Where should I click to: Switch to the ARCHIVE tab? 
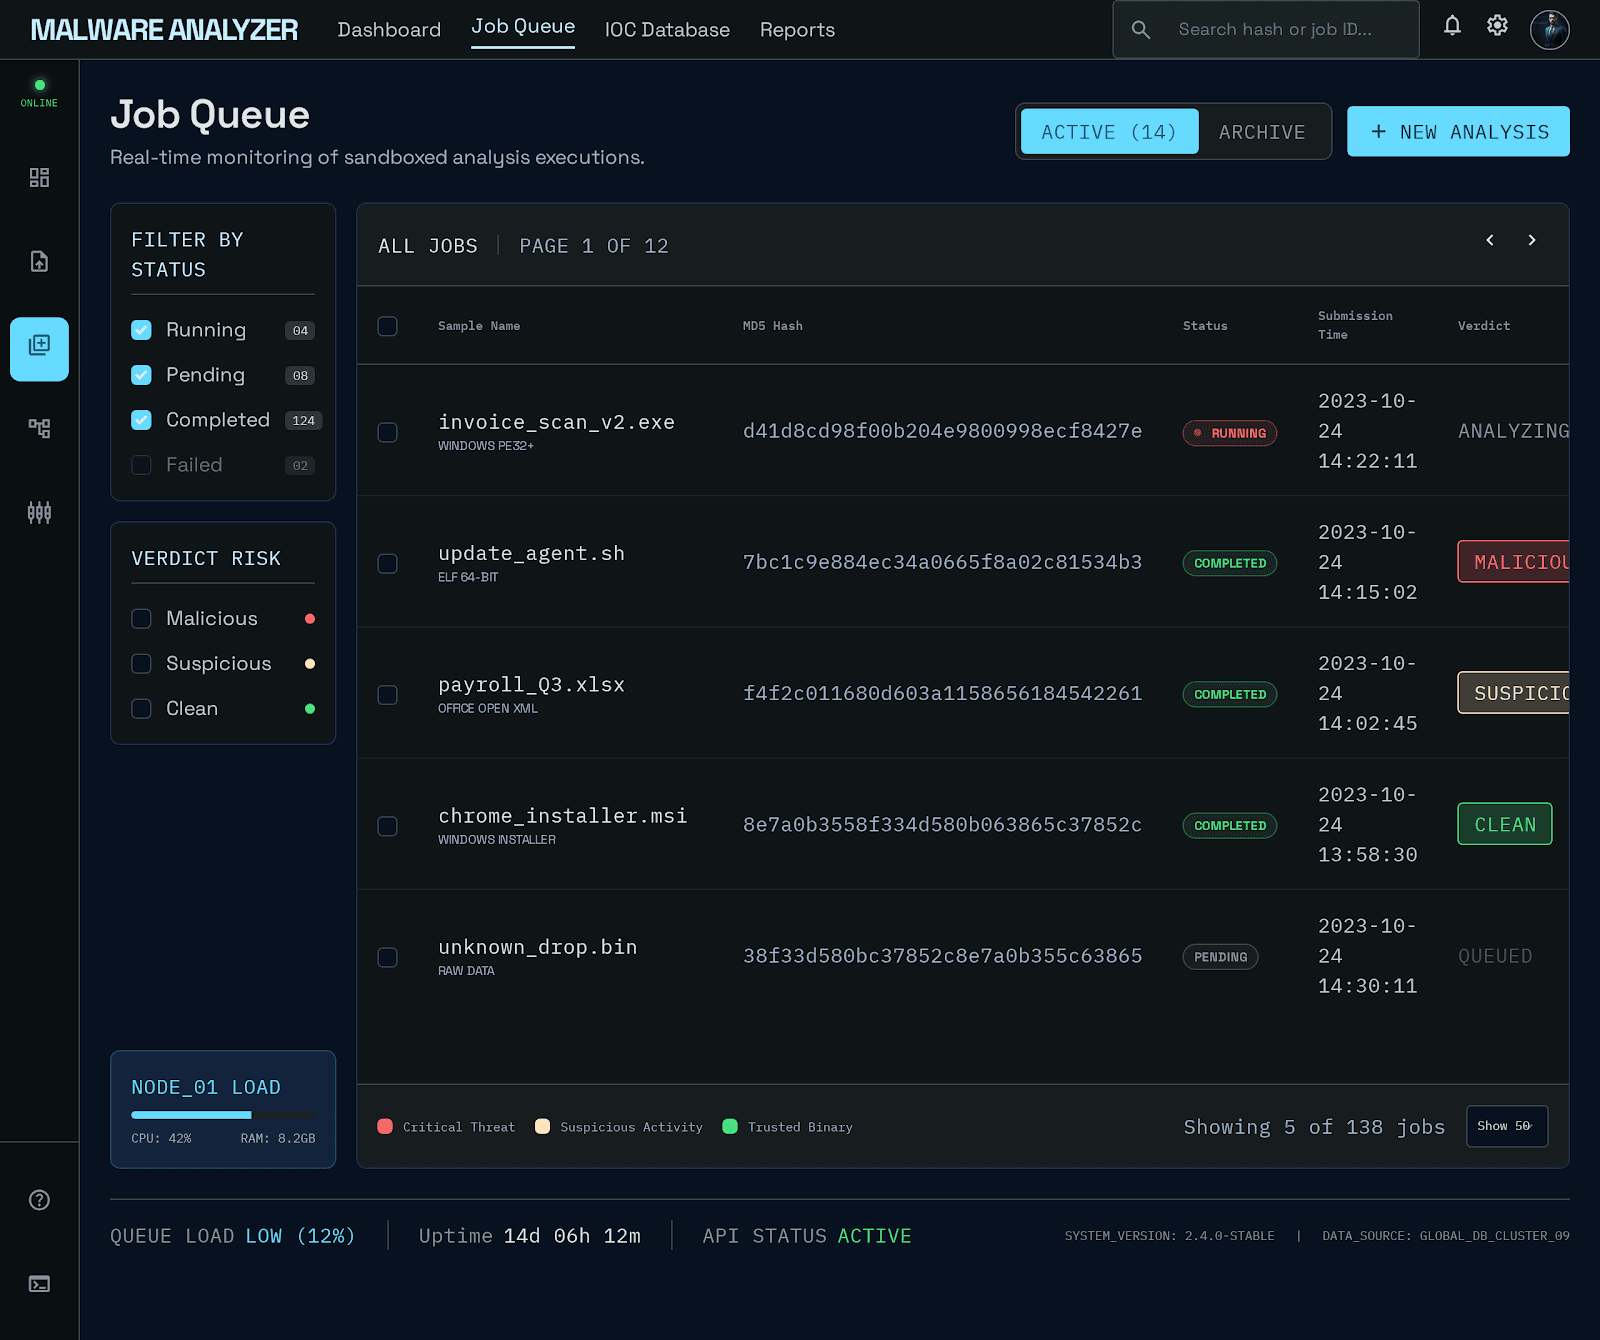click(1262, 132)
